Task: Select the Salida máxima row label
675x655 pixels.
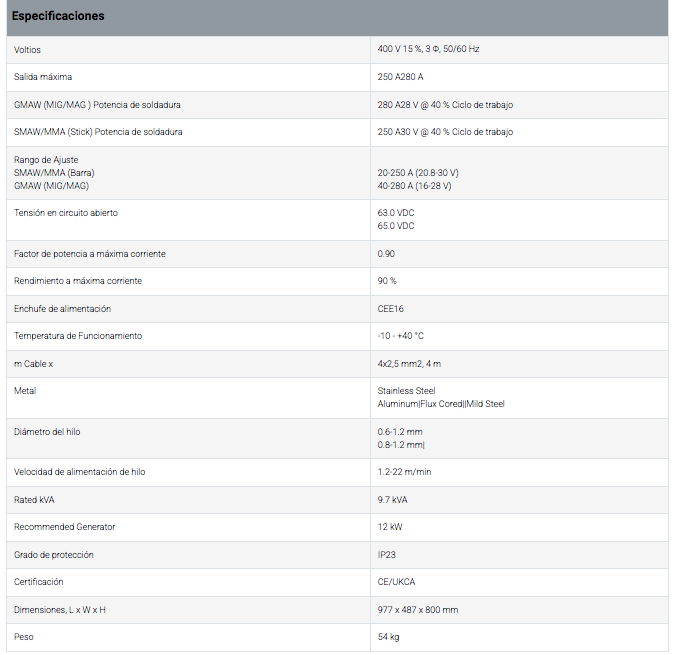Action: click(43, 77)
